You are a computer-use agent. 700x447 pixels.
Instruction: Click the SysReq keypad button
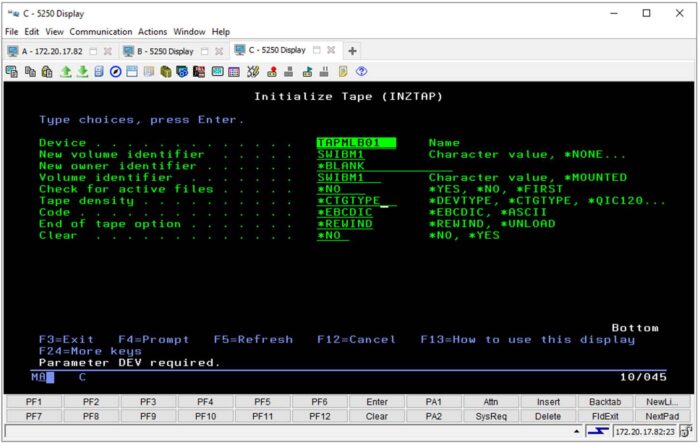(491, 416)
